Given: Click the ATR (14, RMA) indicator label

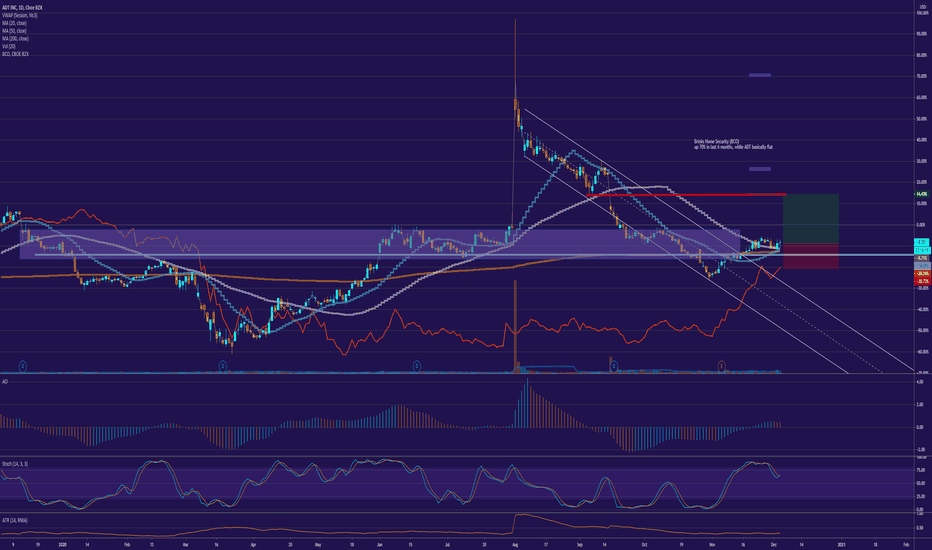Looking at the screenshot, I should tap(14, 520).
